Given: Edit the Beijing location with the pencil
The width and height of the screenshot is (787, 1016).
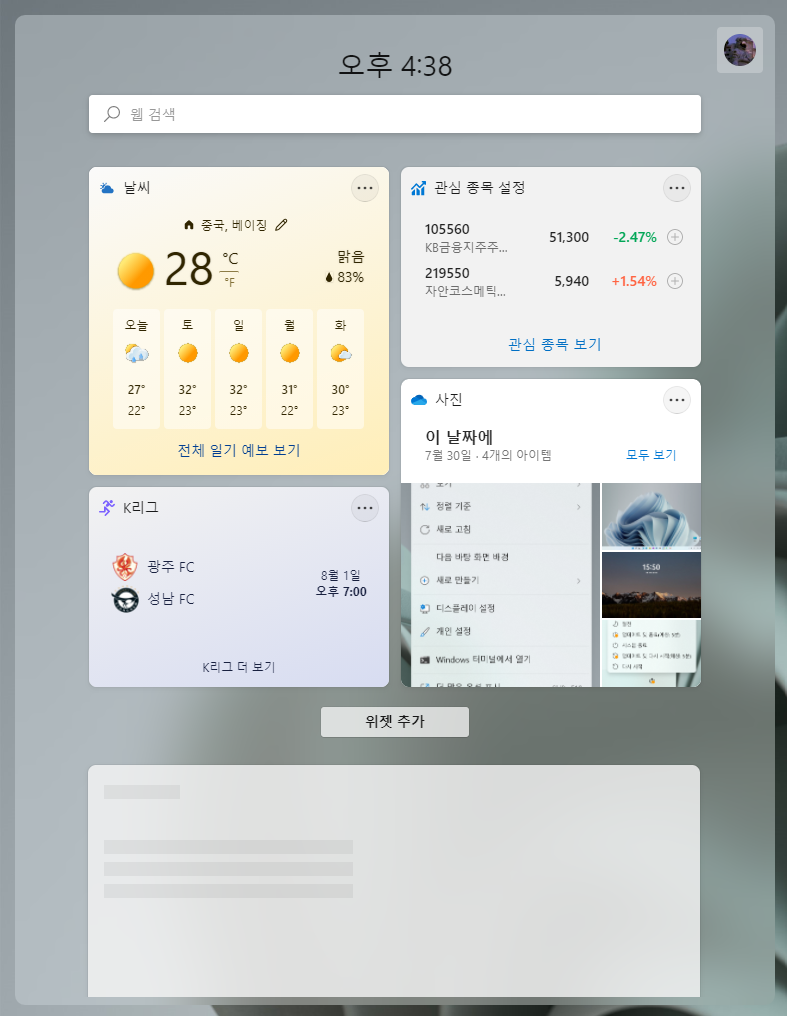Looking at the screenshot, I should click(x=281, y=225).
